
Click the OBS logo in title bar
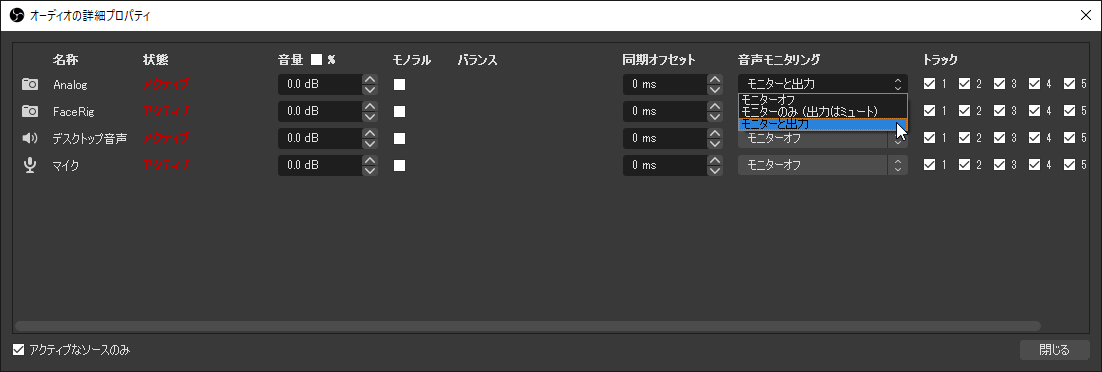coord(16,15)
